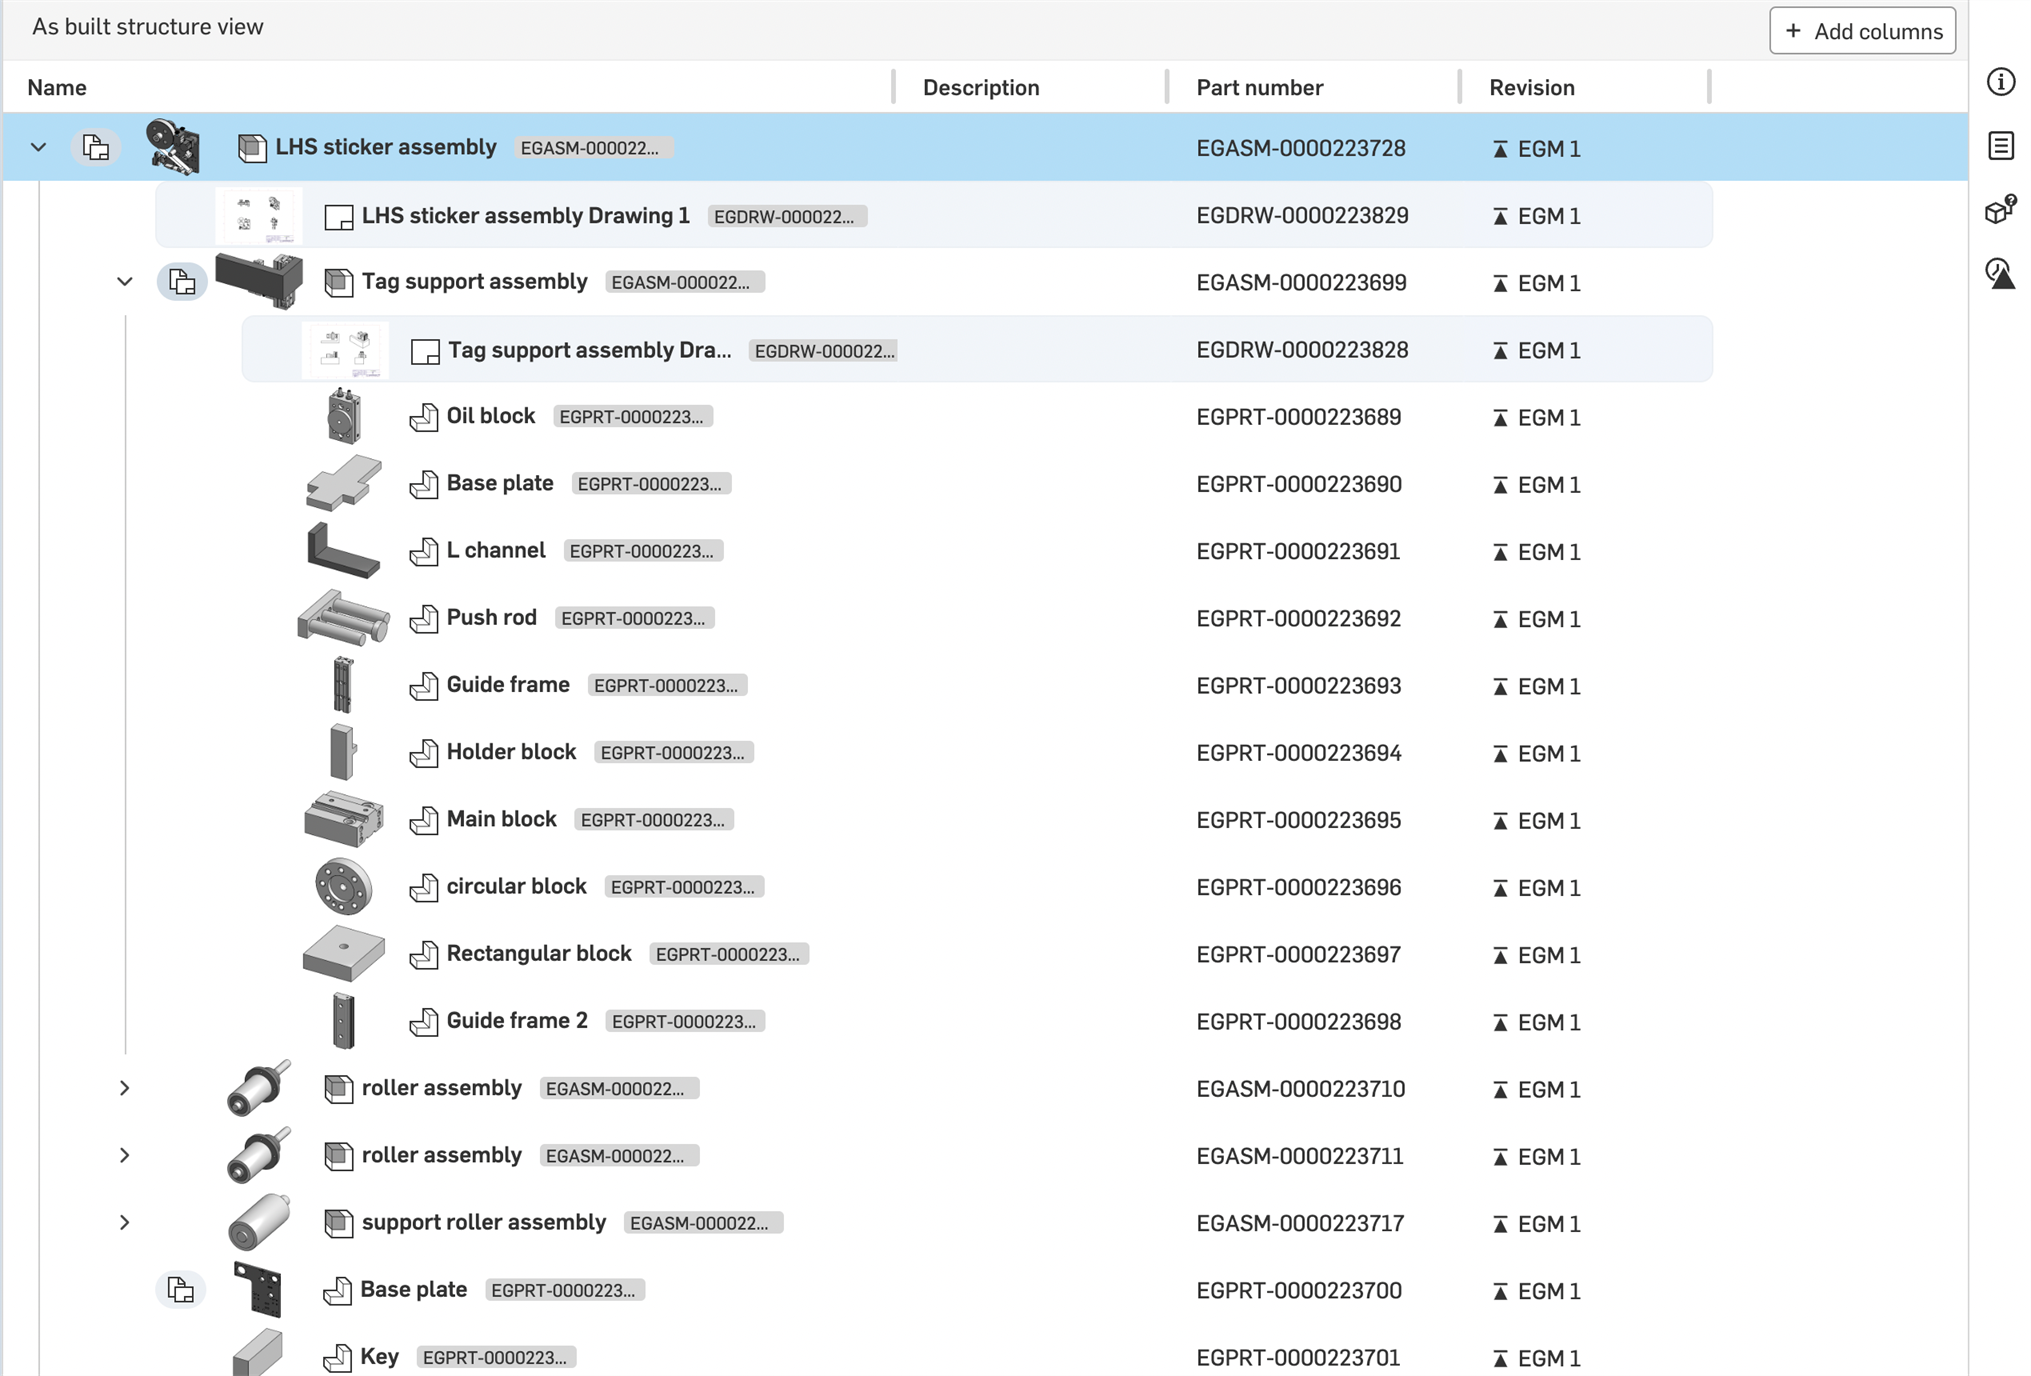Viewport: 2031px width, 1376px height.
Task: Expand the support roller assembly row
Action: 121,1222
